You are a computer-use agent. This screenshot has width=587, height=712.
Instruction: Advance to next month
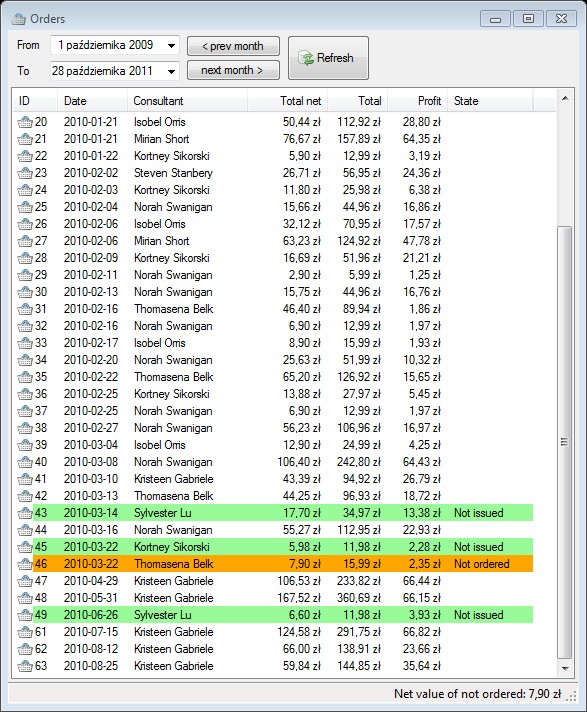[233, 70]
